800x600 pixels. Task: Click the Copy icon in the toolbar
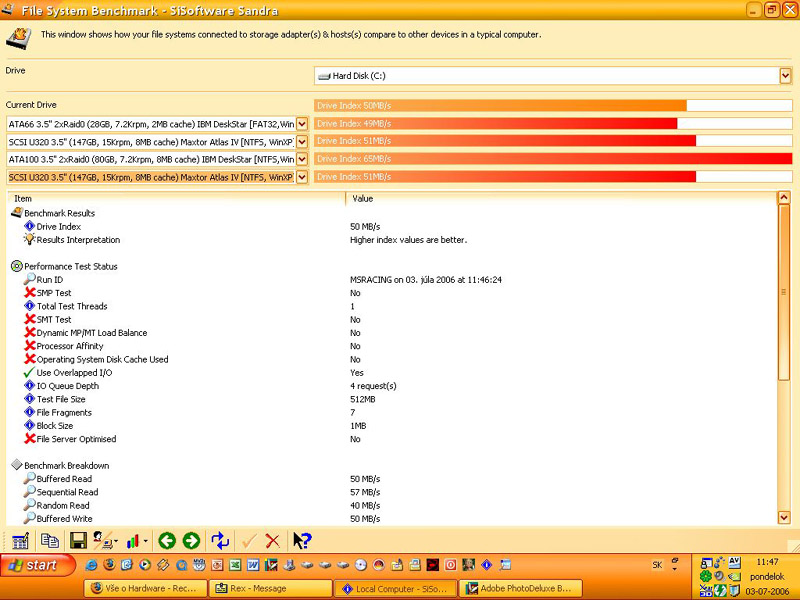click(49, 540)
